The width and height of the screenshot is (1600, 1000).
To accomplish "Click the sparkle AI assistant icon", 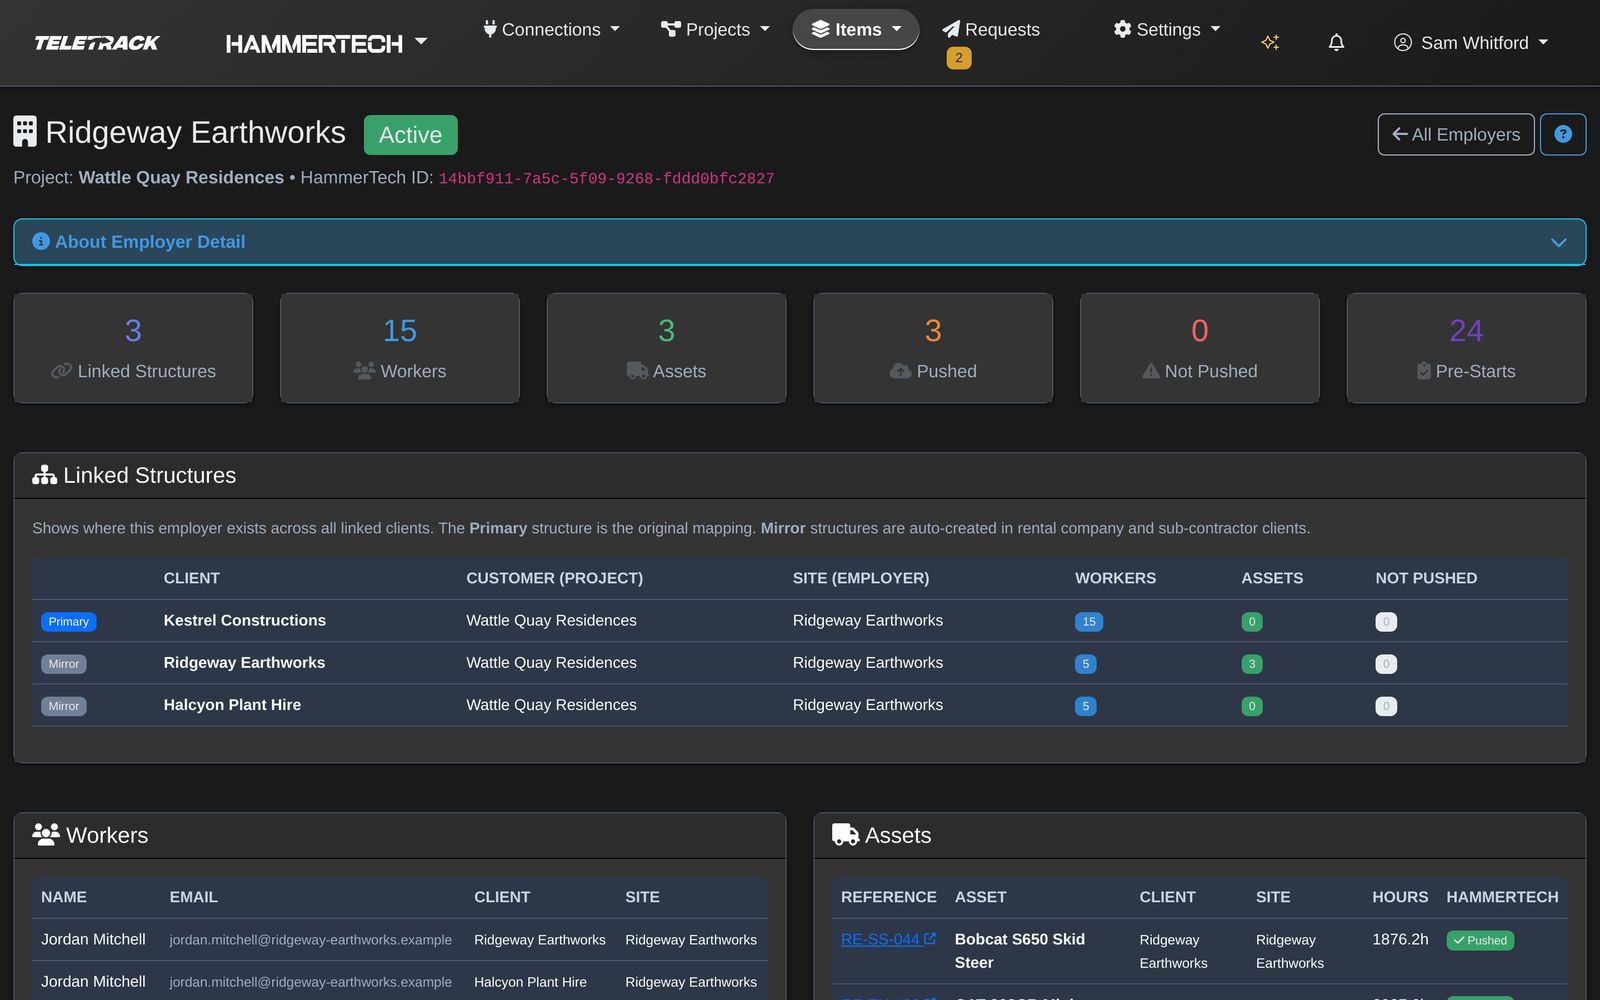I will (1270, 42).
